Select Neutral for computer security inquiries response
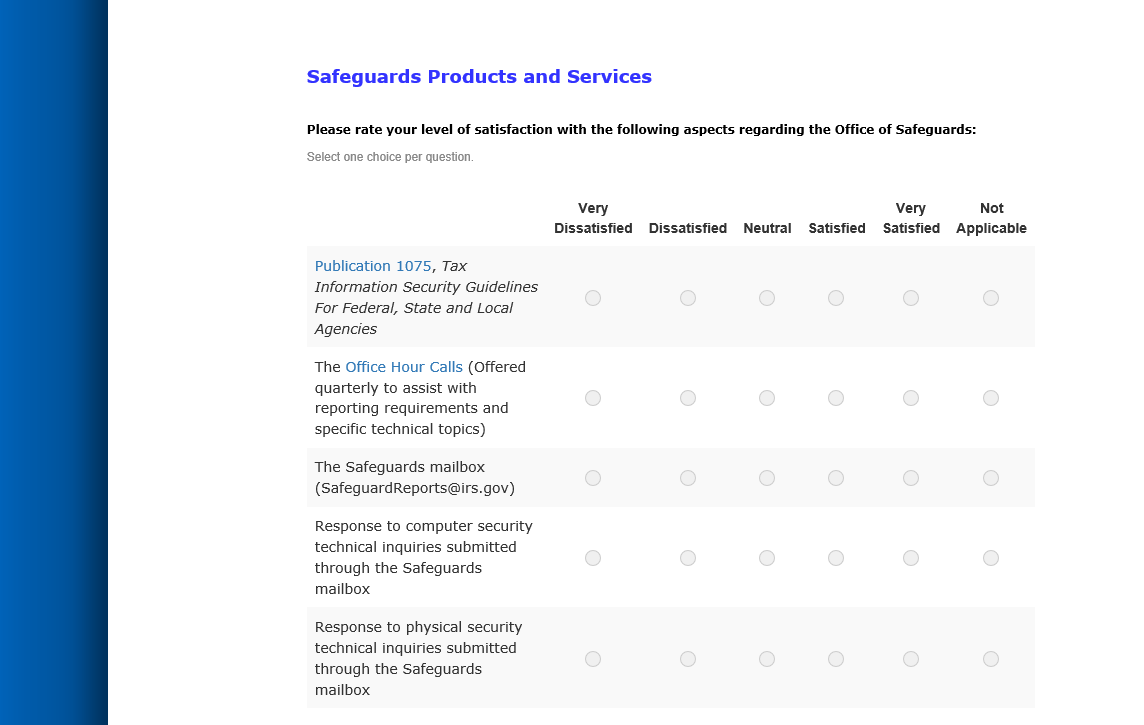 [767, 558]
